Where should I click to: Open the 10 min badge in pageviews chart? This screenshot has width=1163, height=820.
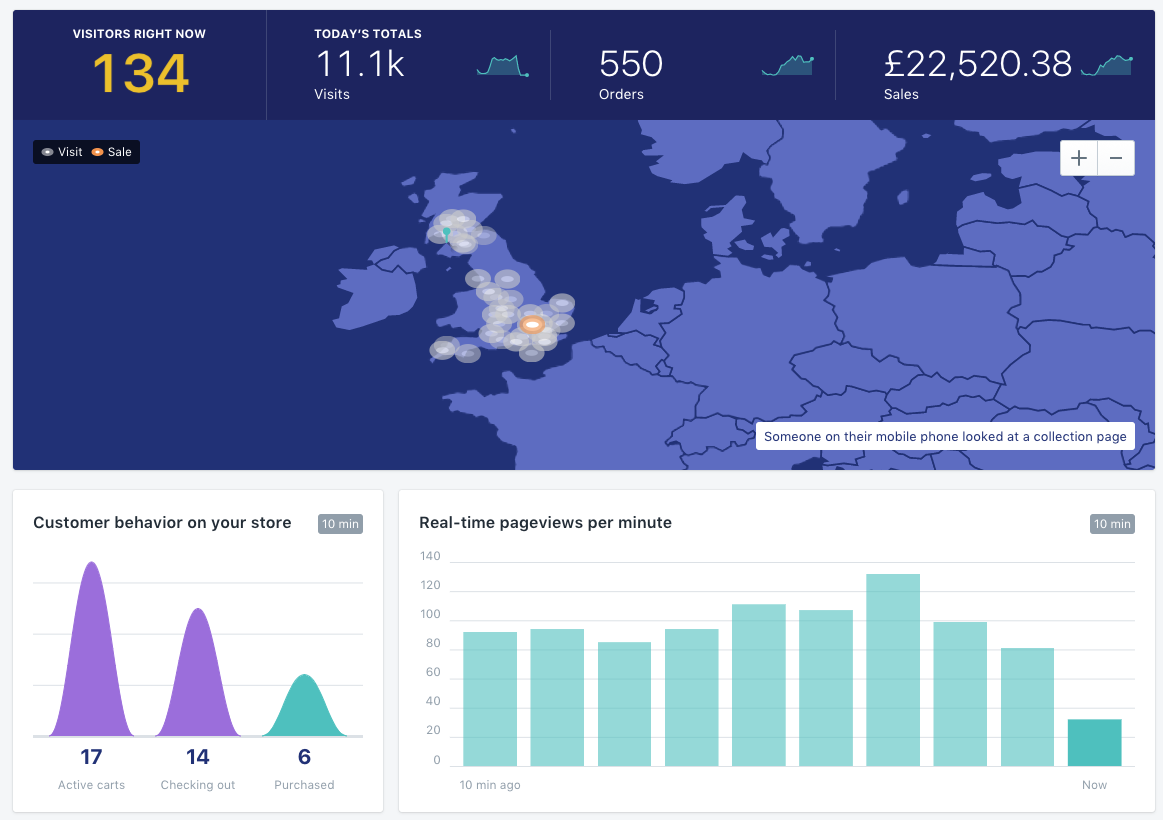[x=1112, y=523]
